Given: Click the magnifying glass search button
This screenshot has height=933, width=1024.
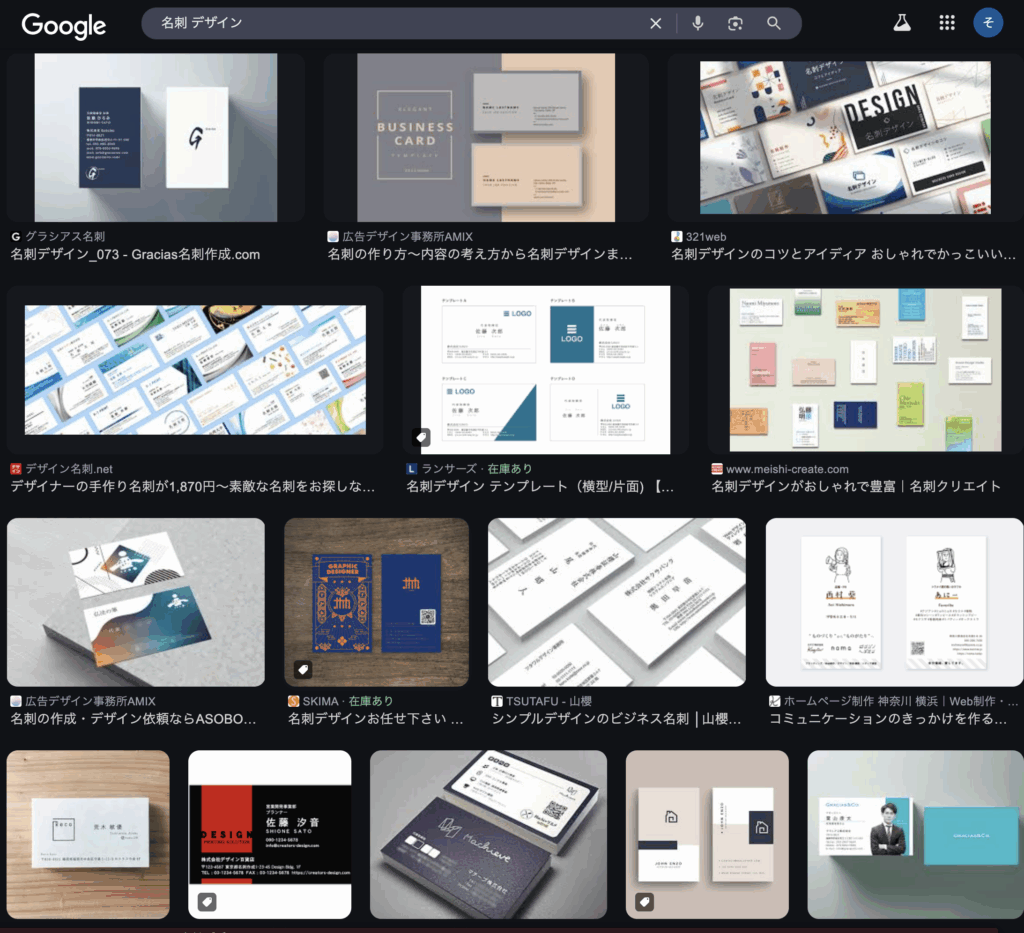Looking at the screenshot, I should [x=774, y=24].
